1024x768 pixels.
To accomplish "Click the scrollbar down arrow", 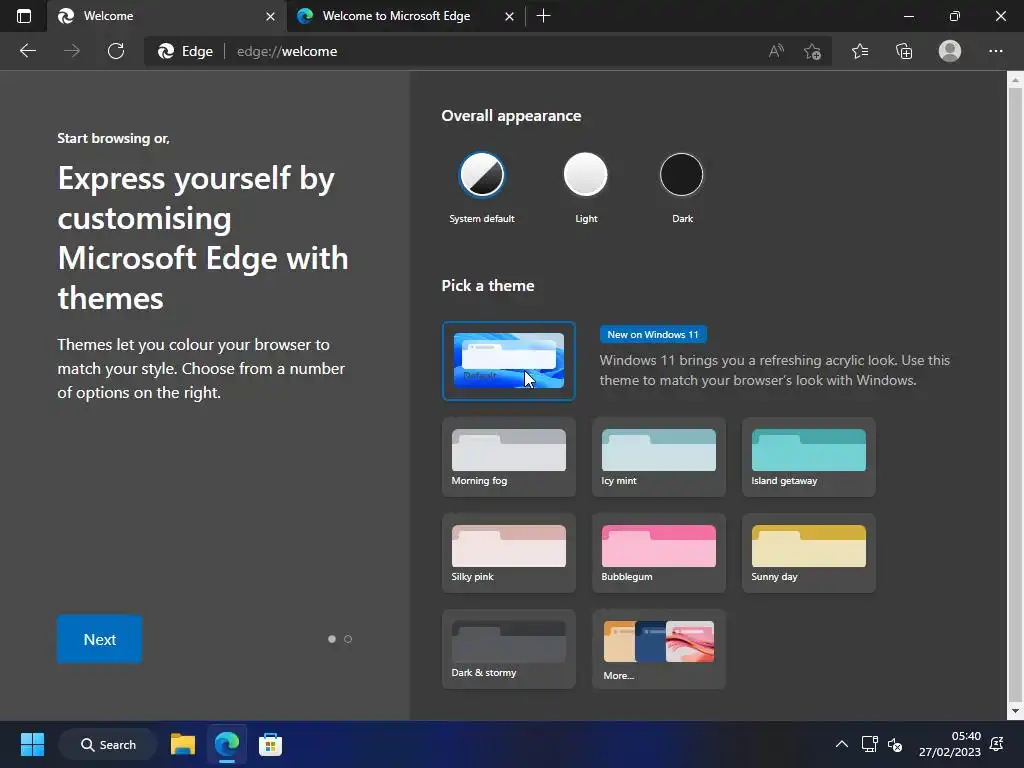I will tap(1015, 711).
